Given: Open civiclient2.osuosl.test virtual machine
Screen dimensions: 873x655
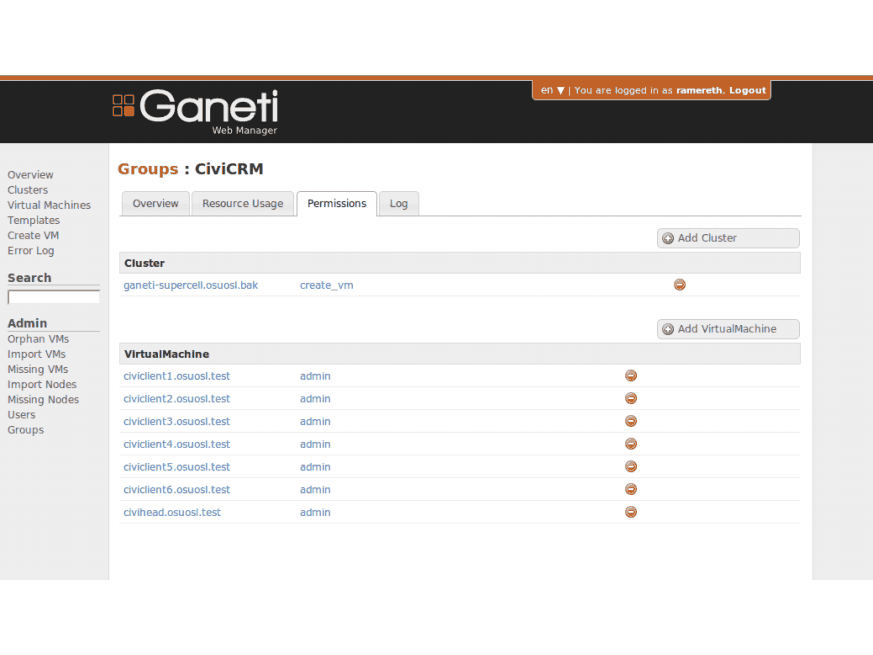Looking at the screenshot, I should click(176, 399).
